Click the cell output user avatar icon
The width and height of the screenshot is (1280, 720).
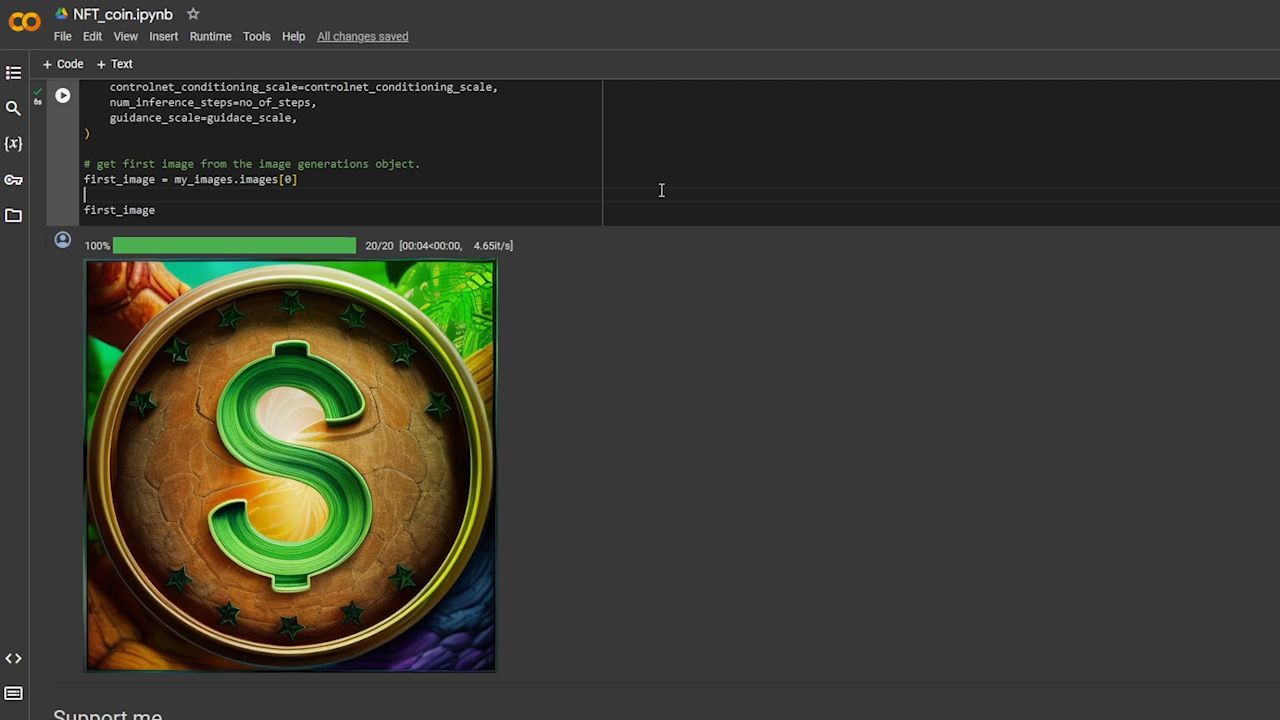click(x=63, y=240)
